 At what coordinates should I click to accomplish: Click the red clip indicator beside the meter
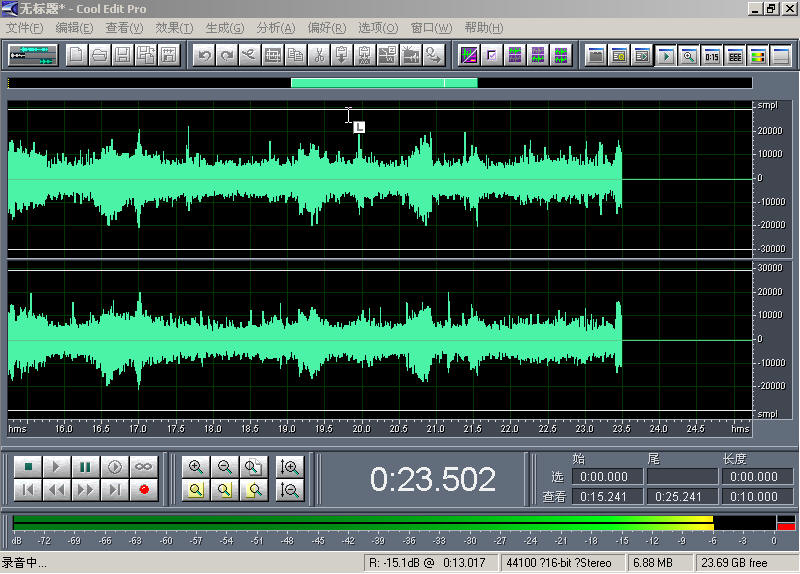click(x=786, y=526)
